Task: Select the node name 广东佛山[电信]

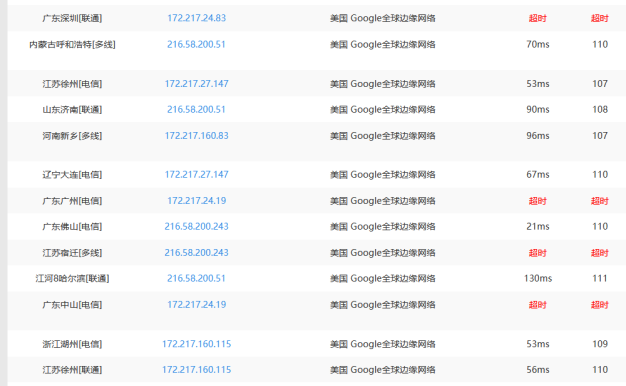Action: pos(72,226)
